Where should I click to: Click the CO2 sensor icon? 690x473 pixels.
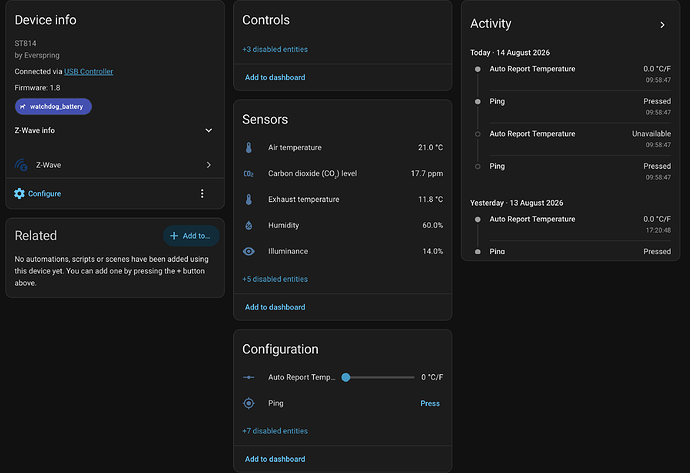pos(249,174)
